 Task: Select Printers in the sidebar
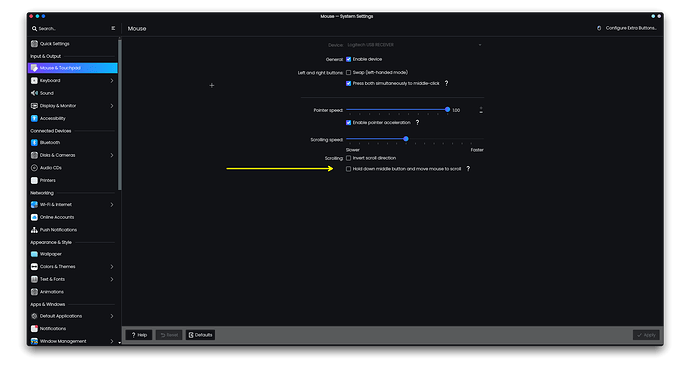tap(73, 180)
